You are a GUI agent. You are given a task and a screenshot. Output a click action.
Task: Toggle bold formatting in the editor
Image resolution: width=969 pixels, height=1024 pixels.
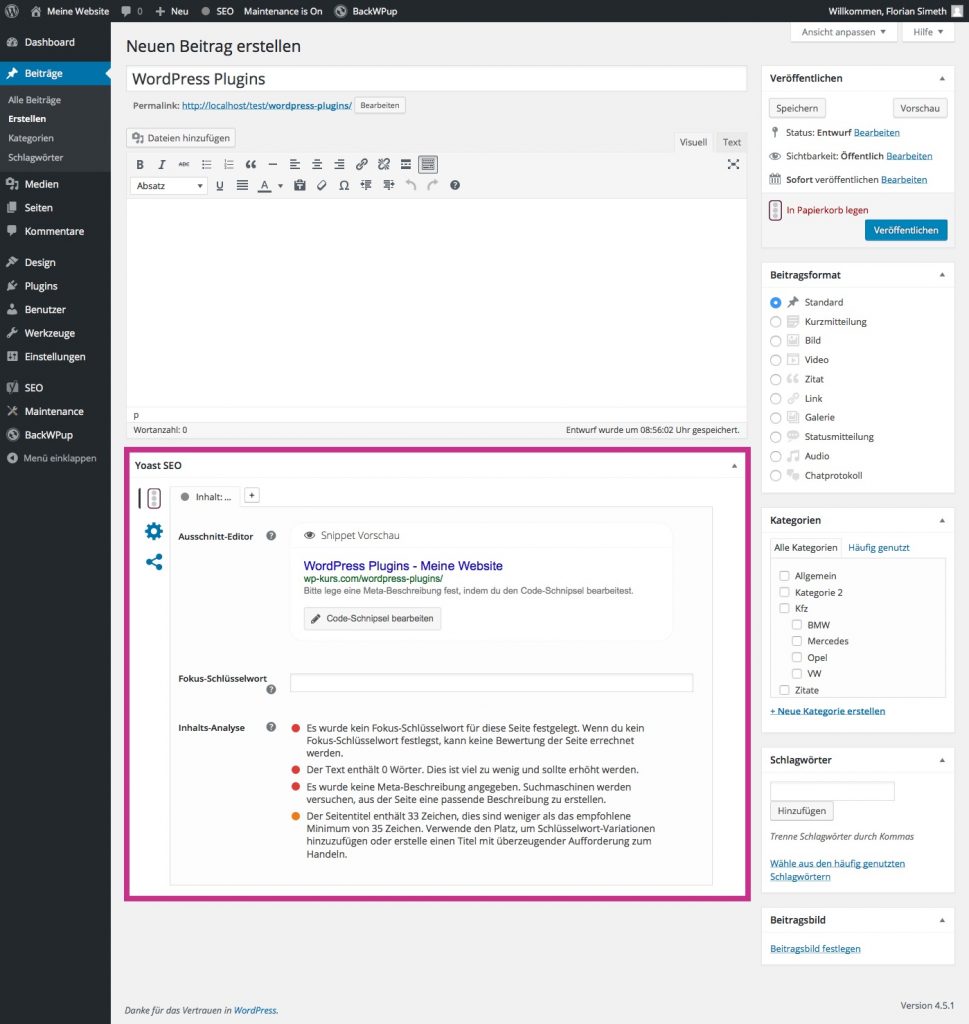coord(140,164)
